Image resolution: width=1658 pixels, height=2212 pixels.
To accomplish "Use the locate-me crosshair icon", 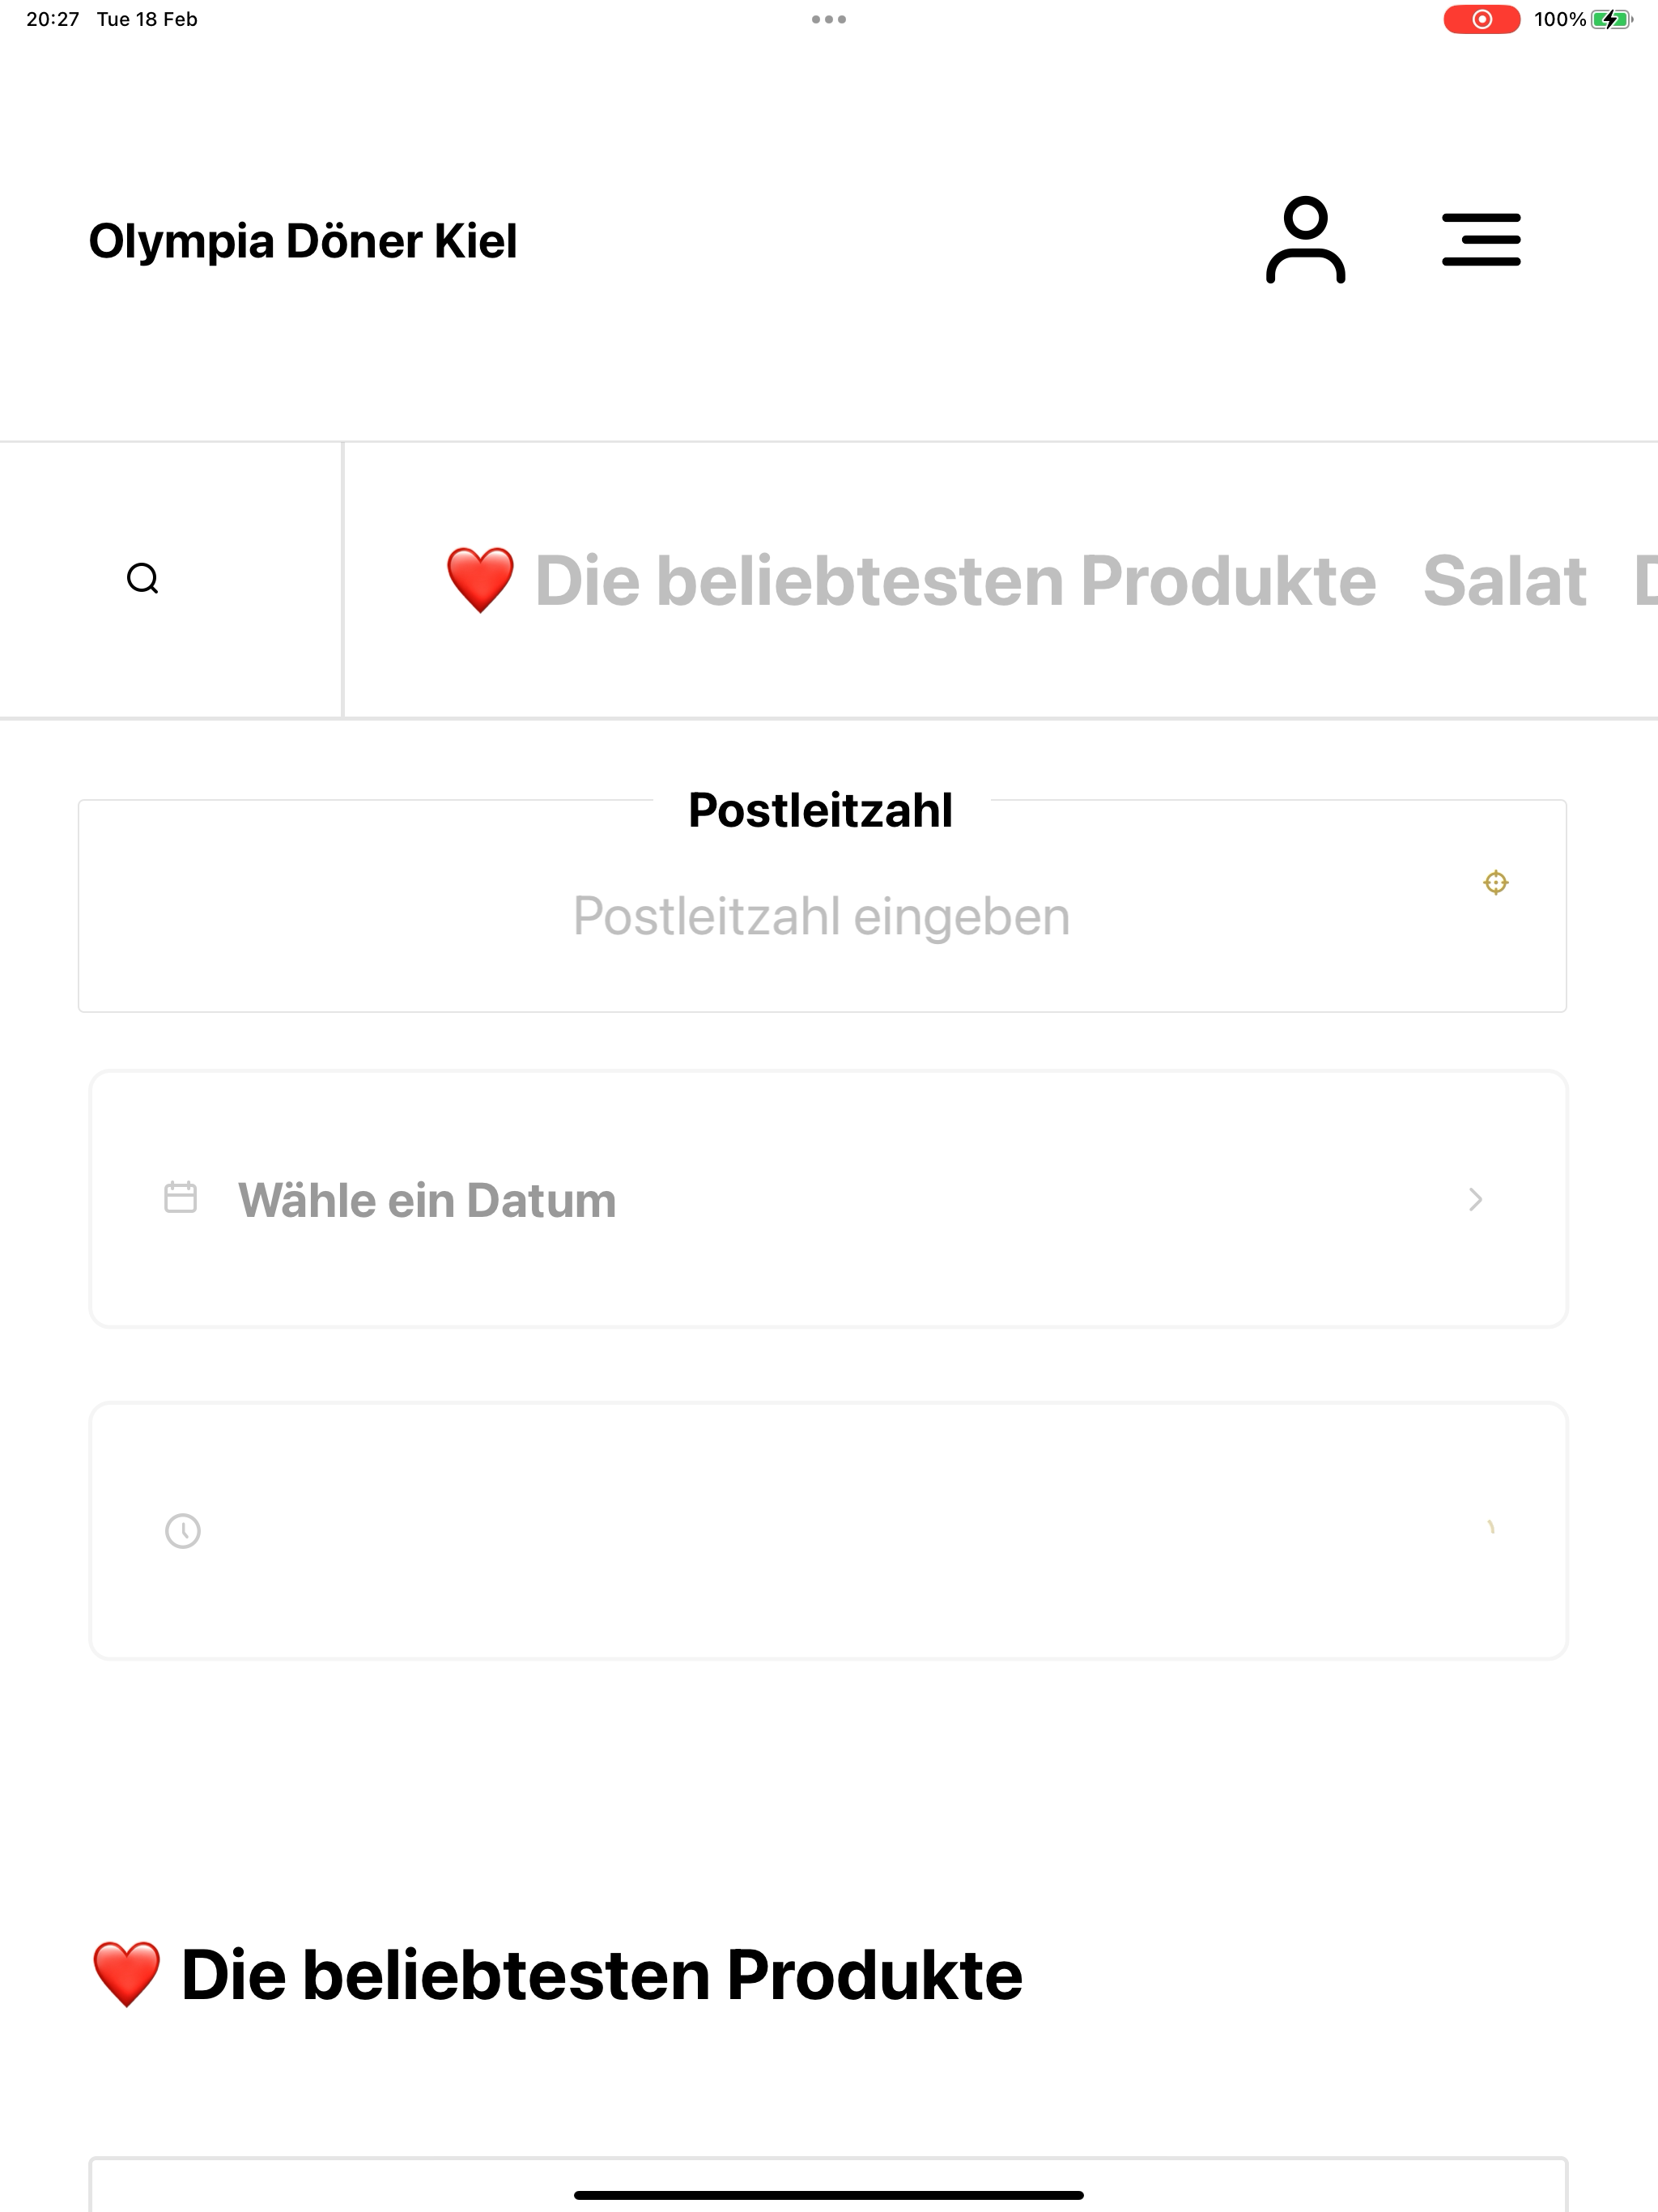I will pos(1495,882).
